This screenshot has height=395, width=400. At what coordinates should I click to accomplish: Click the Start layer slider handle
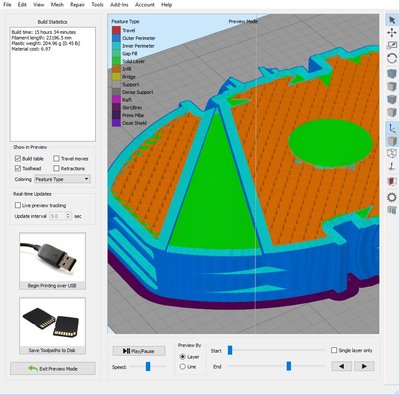point(230,350)
